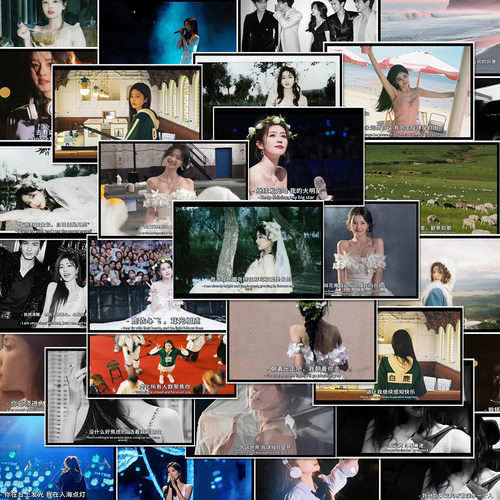Select the red carpet peace-sign photo
The height and width of the screenshot is (500, 500).
coord(161,365)
